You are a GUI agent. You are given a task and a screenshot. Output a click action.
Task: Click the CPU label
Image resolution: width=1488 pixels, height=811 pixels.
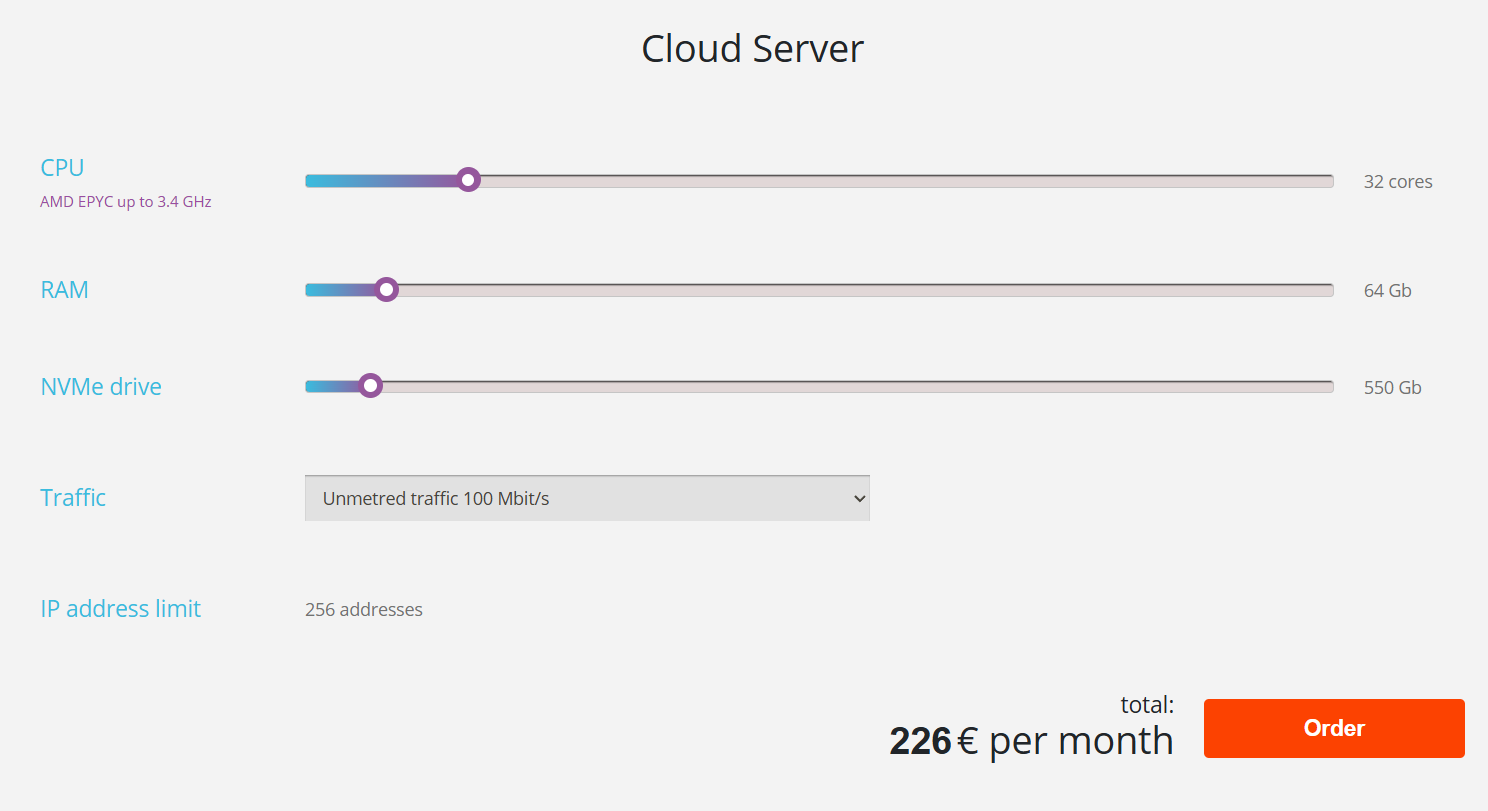click(x=62, y=167)
